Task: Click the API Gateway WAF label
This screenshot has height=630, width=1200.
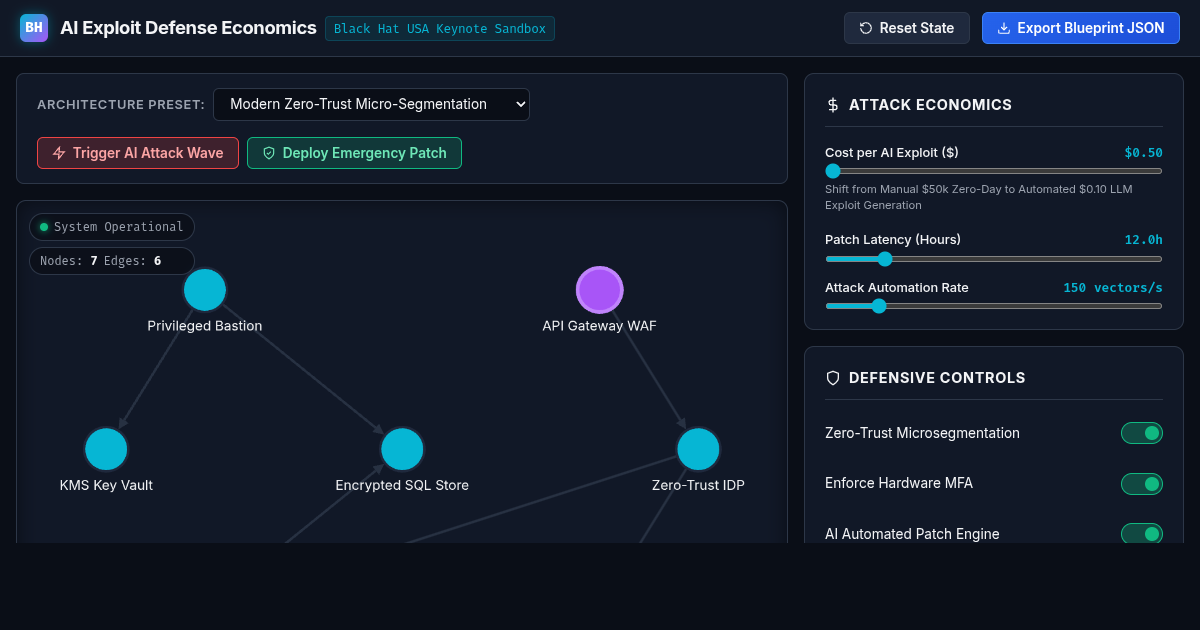Action: coord(600,326)
